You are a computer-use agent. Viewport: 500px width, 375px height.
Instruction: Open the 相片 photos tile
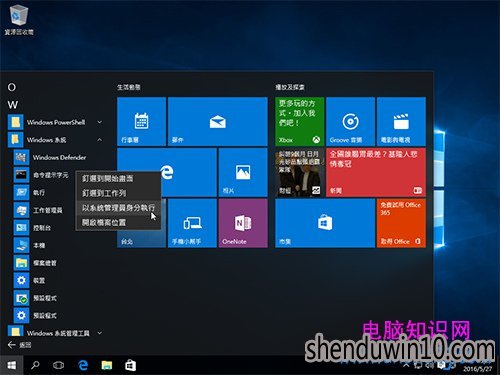pos(243,172)
